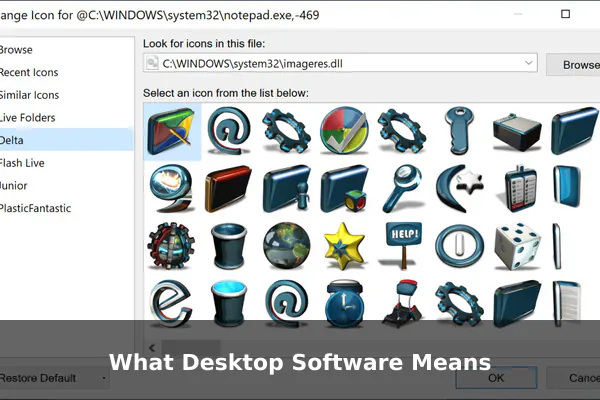Select the yellow star icon
Image resolution: width=600 pixels, height=400 pixels.
(x=344, y=246)
